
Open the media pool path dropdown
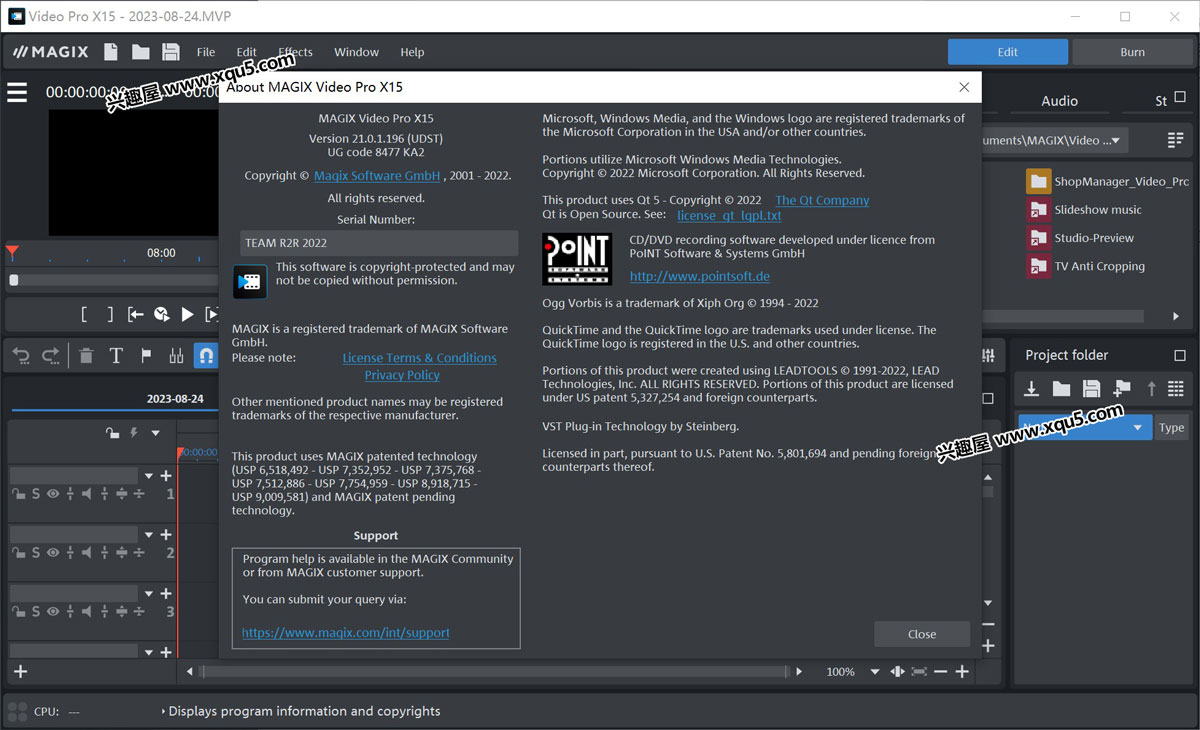(x=1114, y=141)
